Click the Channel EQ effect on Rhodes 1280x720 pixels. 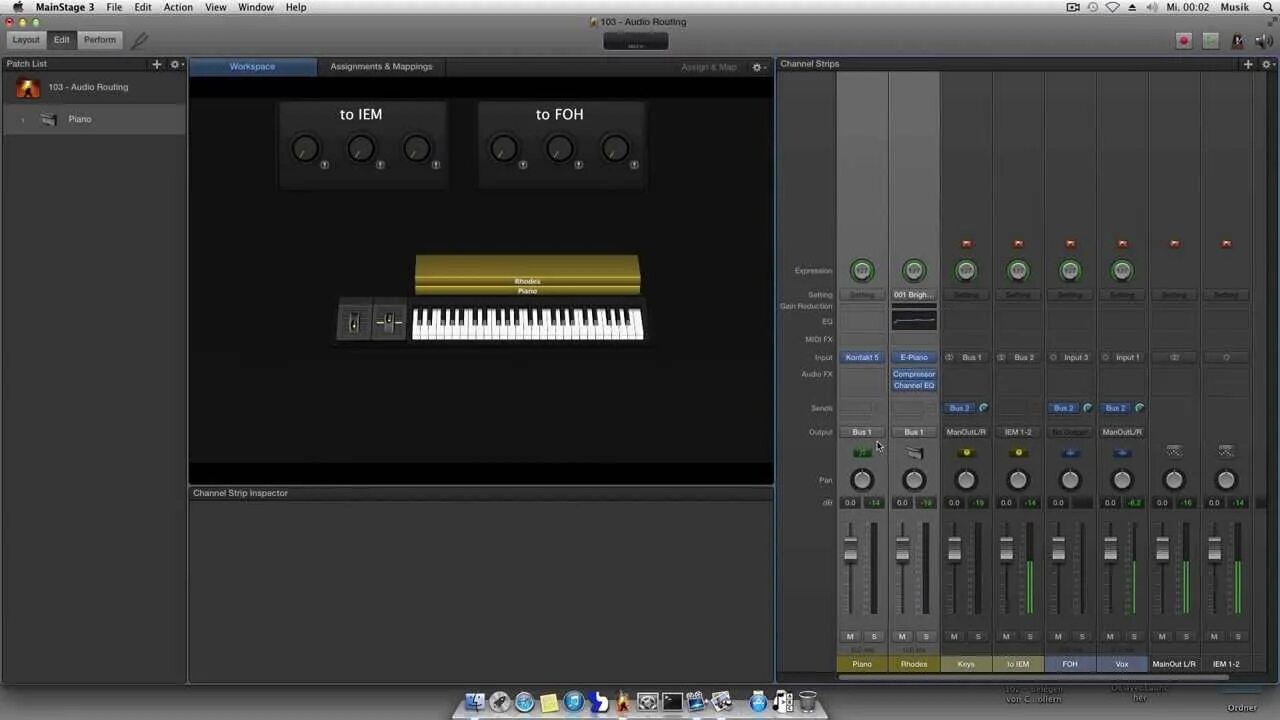(914, 385)
